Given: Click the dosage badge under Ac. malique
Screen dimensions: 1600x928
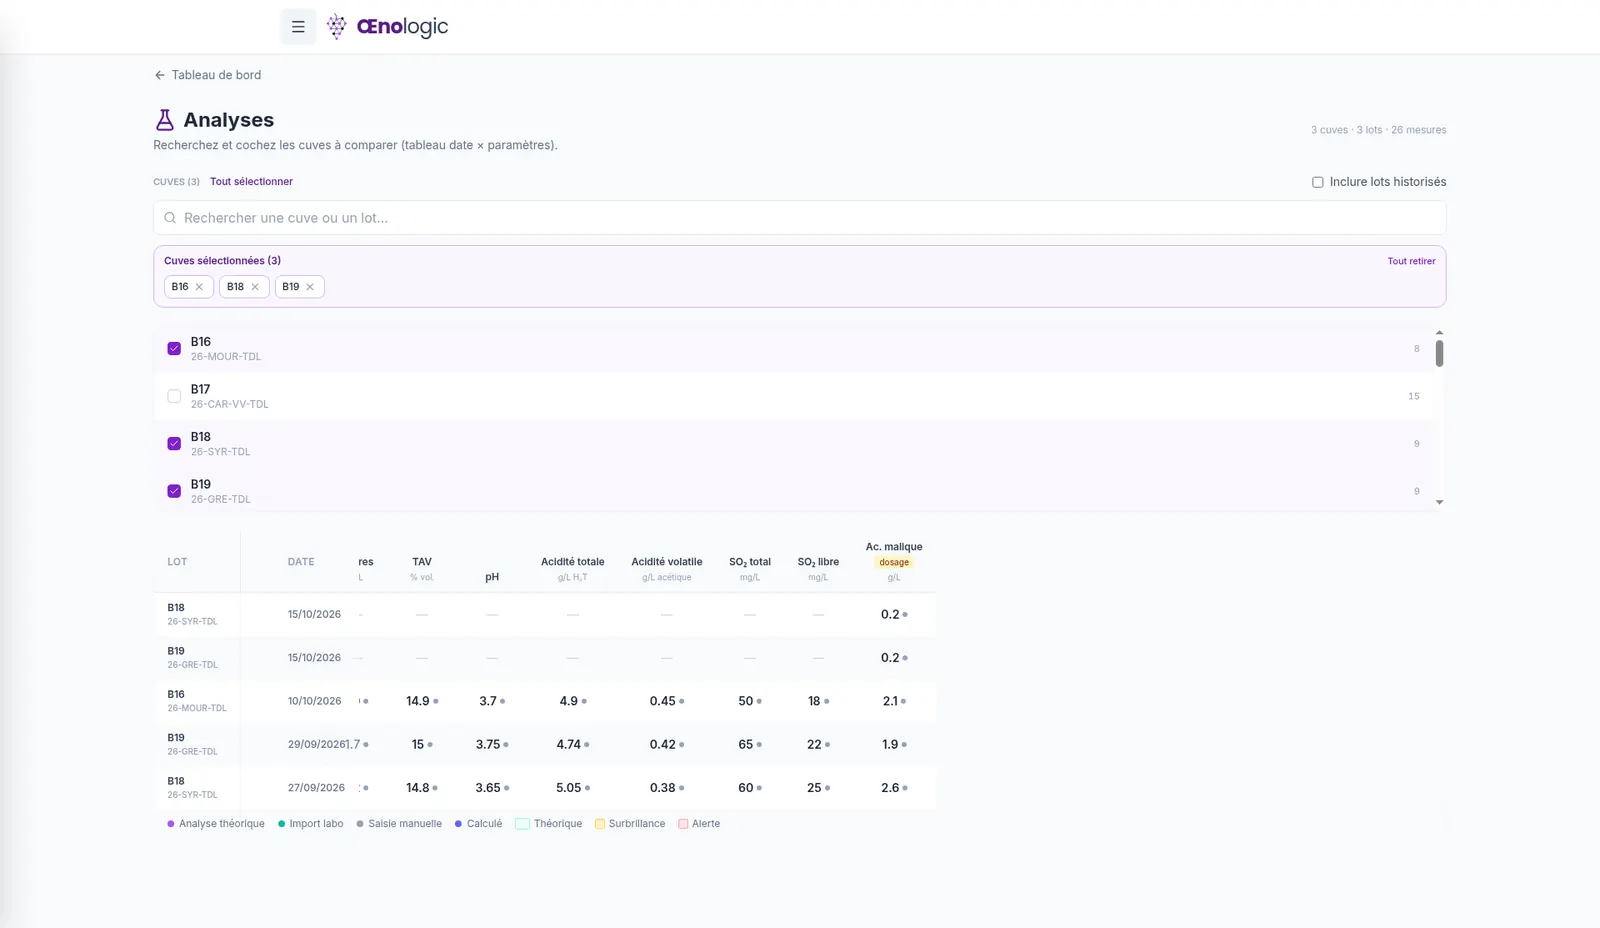Looking at the screenshot, I should tap(894, 562).
